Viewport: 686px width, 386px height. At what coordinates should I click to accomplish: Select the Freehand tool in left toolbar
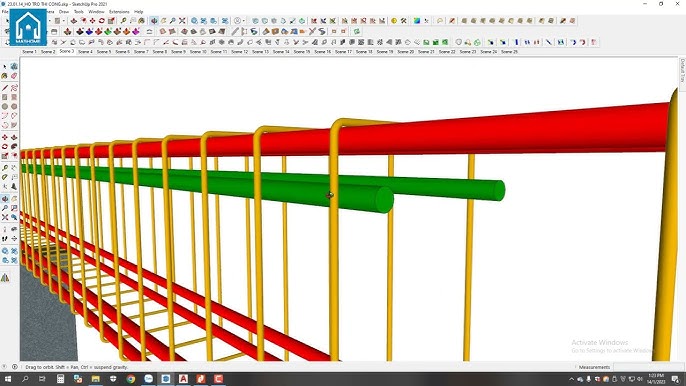click(x=14, y=88)
